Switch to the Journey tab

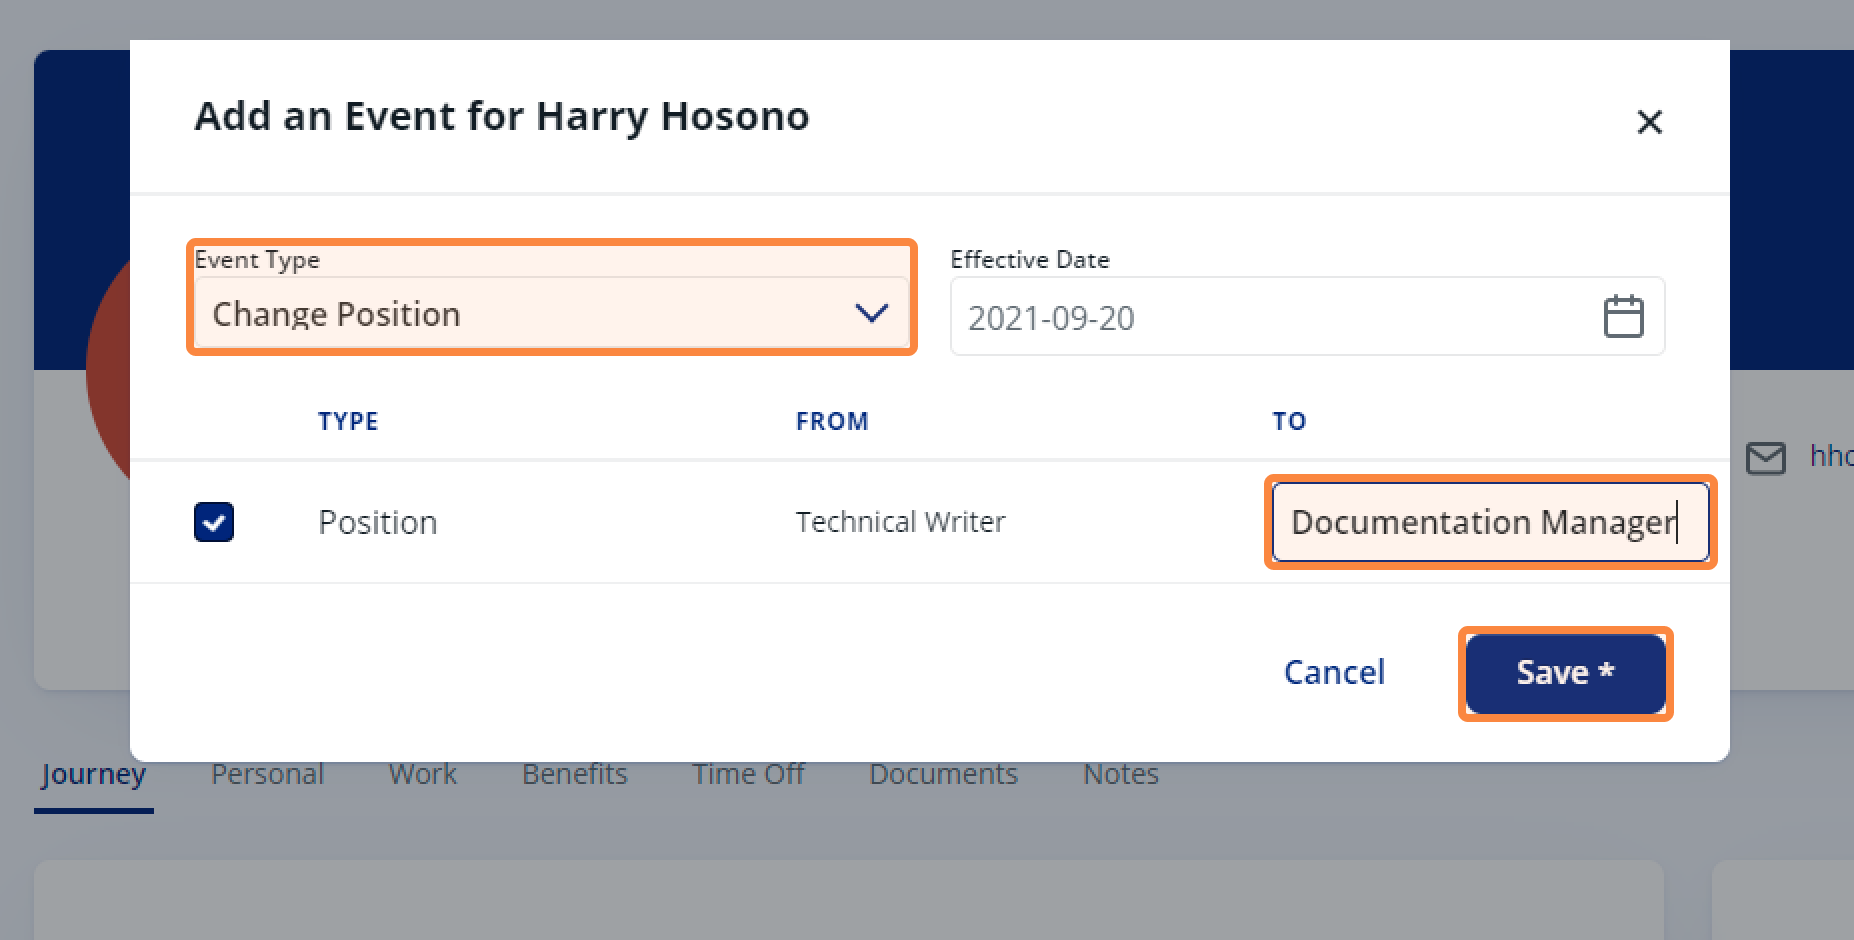click(94, 775)
